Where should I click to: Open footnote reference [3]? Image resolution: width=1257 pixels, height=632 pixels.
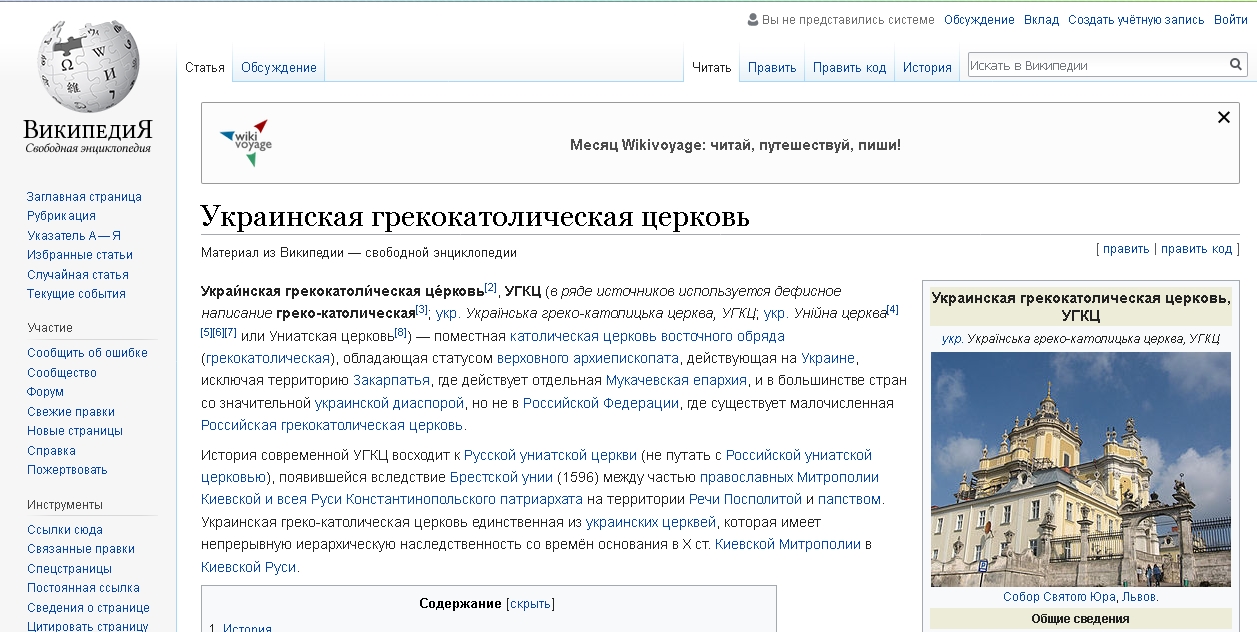(422, 309)
